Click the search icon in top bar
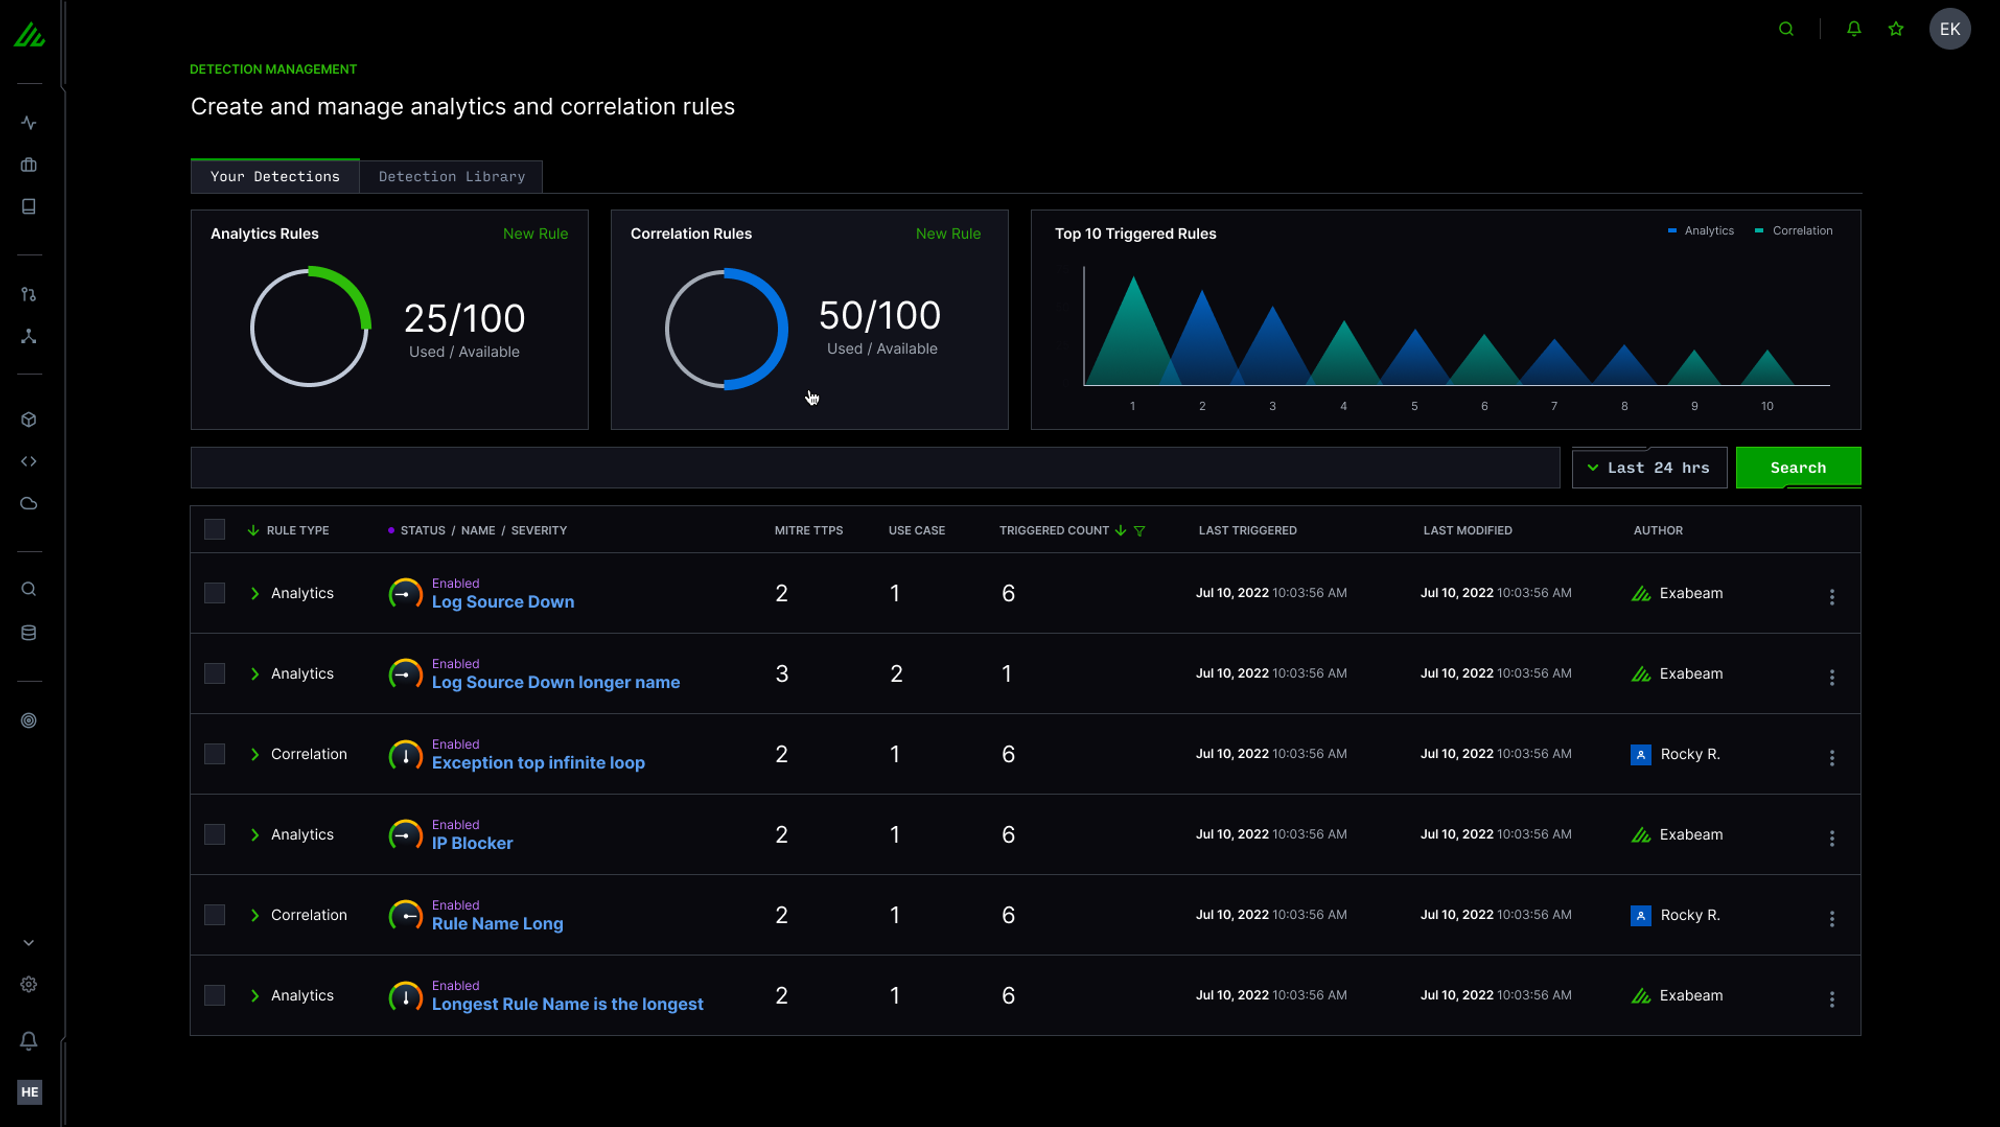The width and height of the screenshot is (2000, 1127). click(x=1786, y=29)
